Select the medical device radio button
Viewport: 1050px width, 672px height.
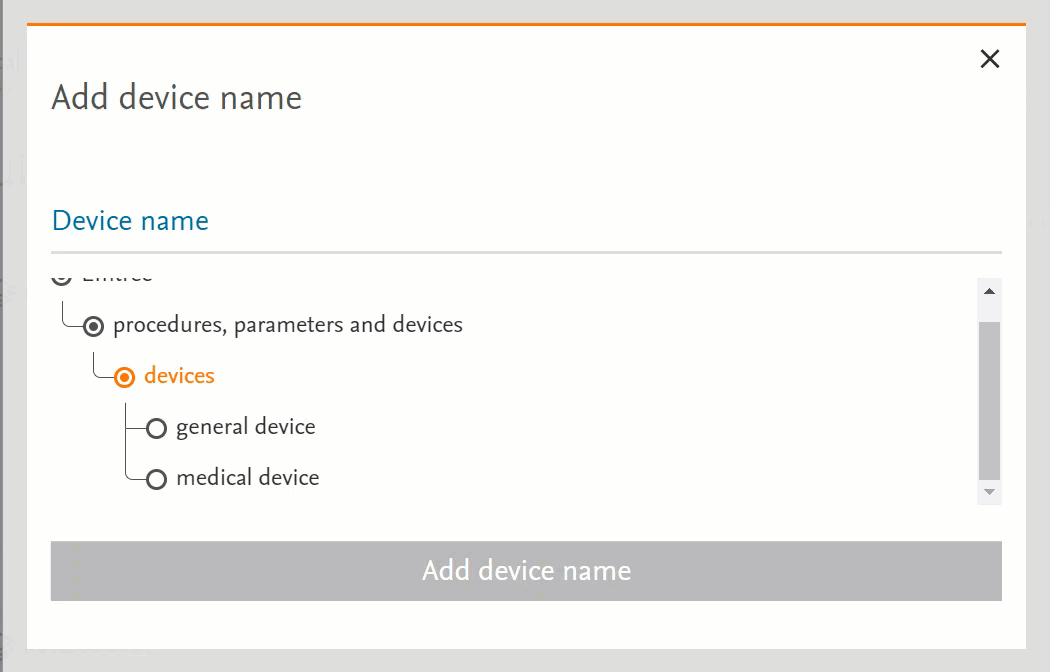[156, 480]
